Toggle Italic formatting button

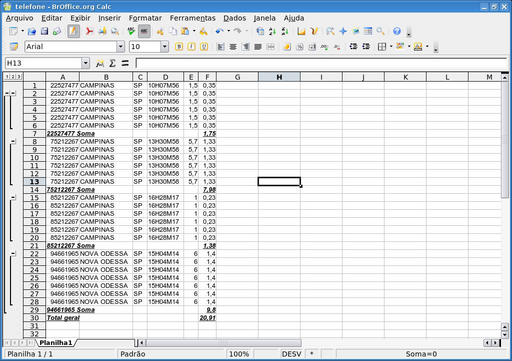(x=191, y=47)
